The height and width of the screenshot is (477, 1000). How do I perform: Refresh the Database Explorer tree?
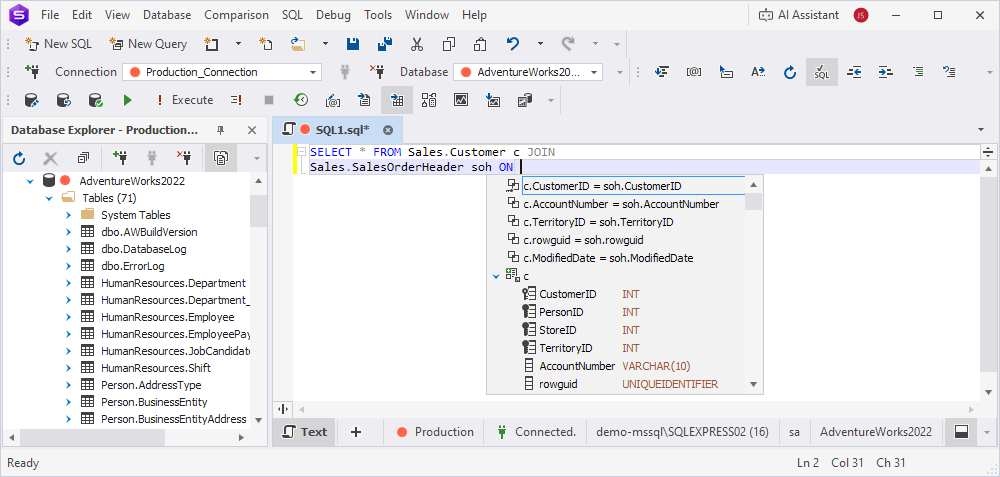(19, 158)
